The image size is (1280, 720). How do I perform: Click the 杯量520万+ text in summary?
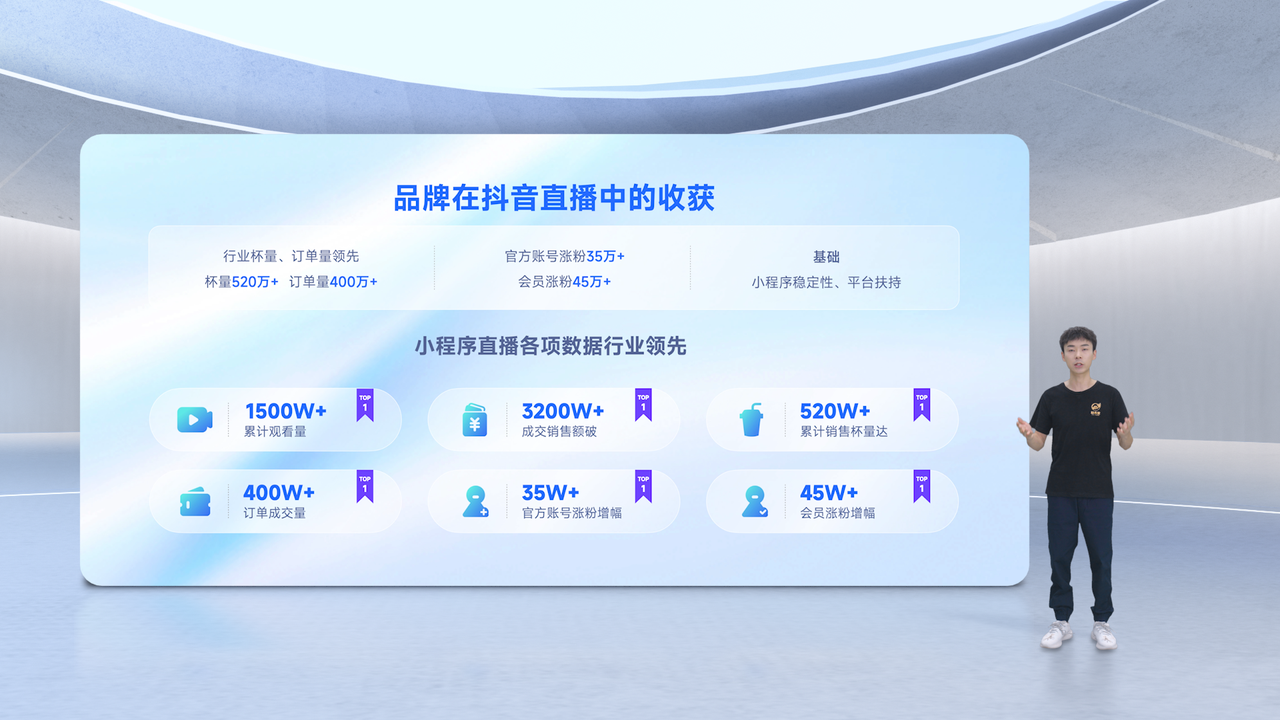tap(242, 282)
